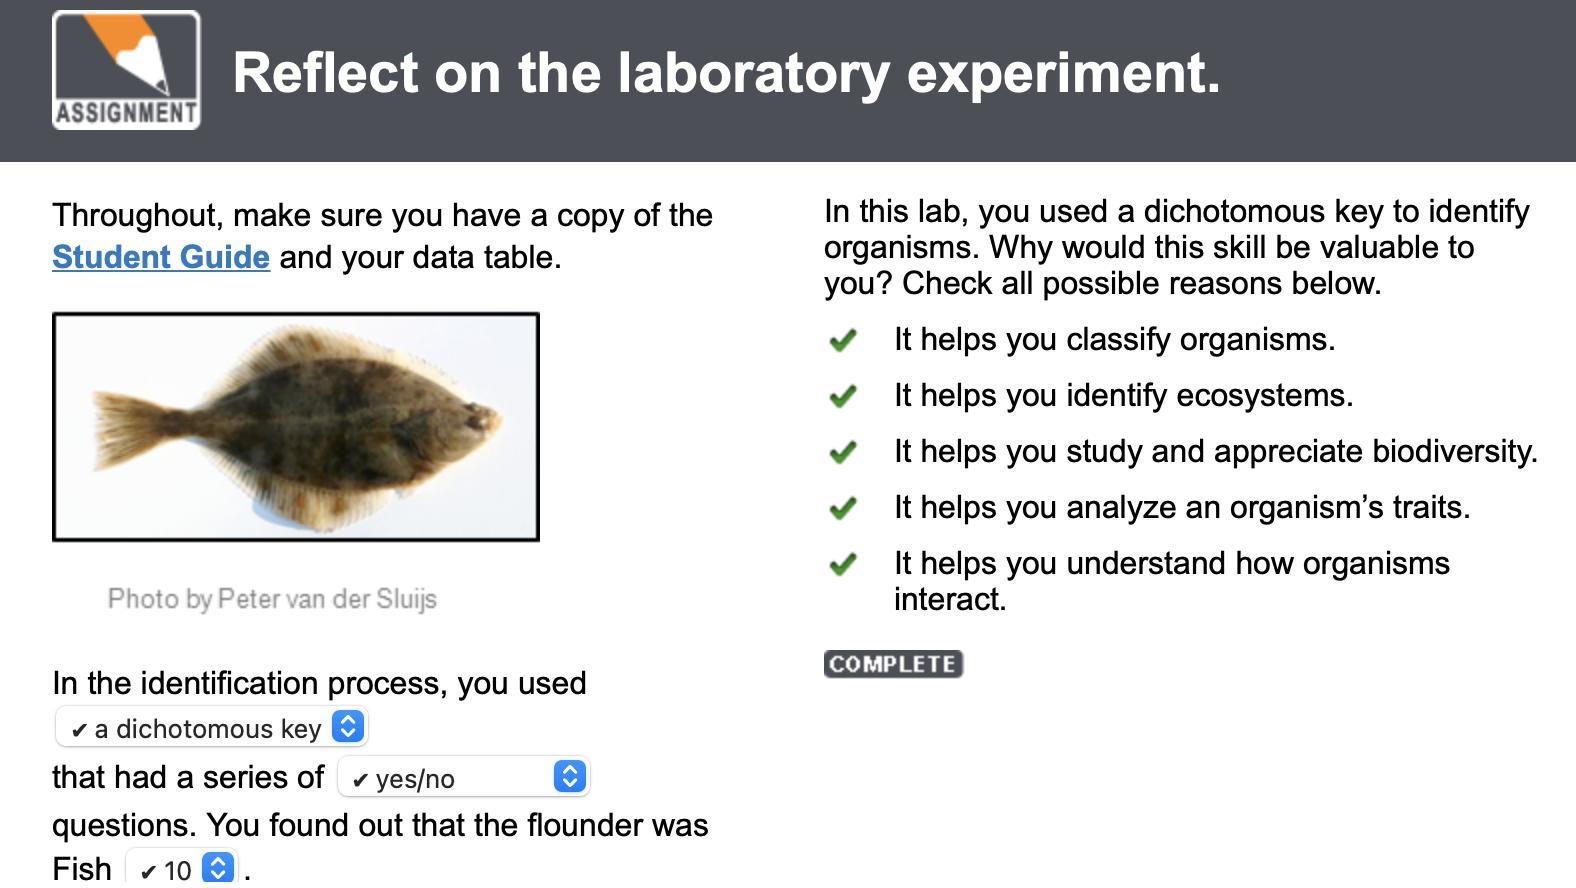Click the blue arrows on yes/no selector
The width and height of the screenshot is (1576, 888).
pyautogui.click(x=570, y=777)
